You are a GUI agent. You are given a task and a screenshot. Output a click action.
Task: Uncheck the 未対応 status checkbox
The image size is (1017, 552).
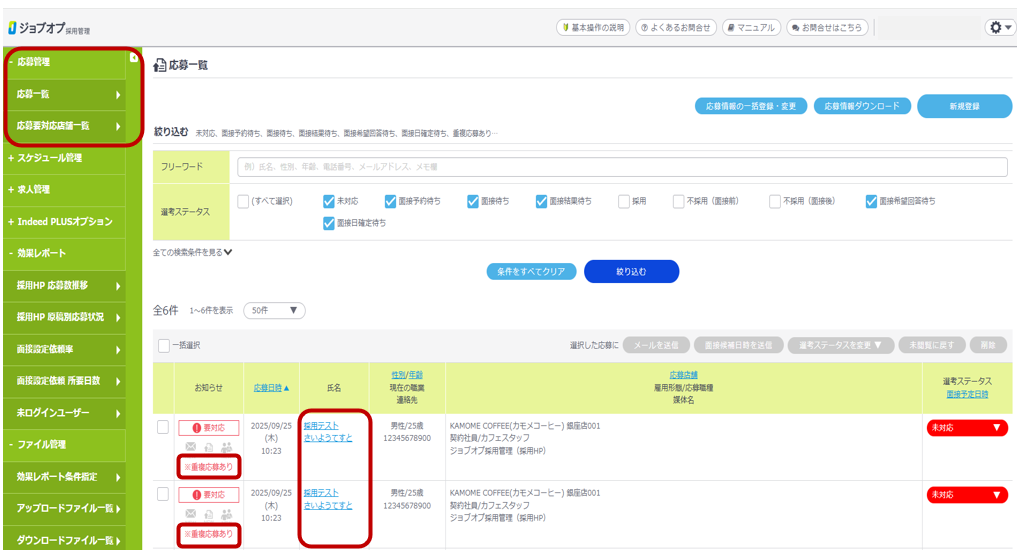point(329,201)
